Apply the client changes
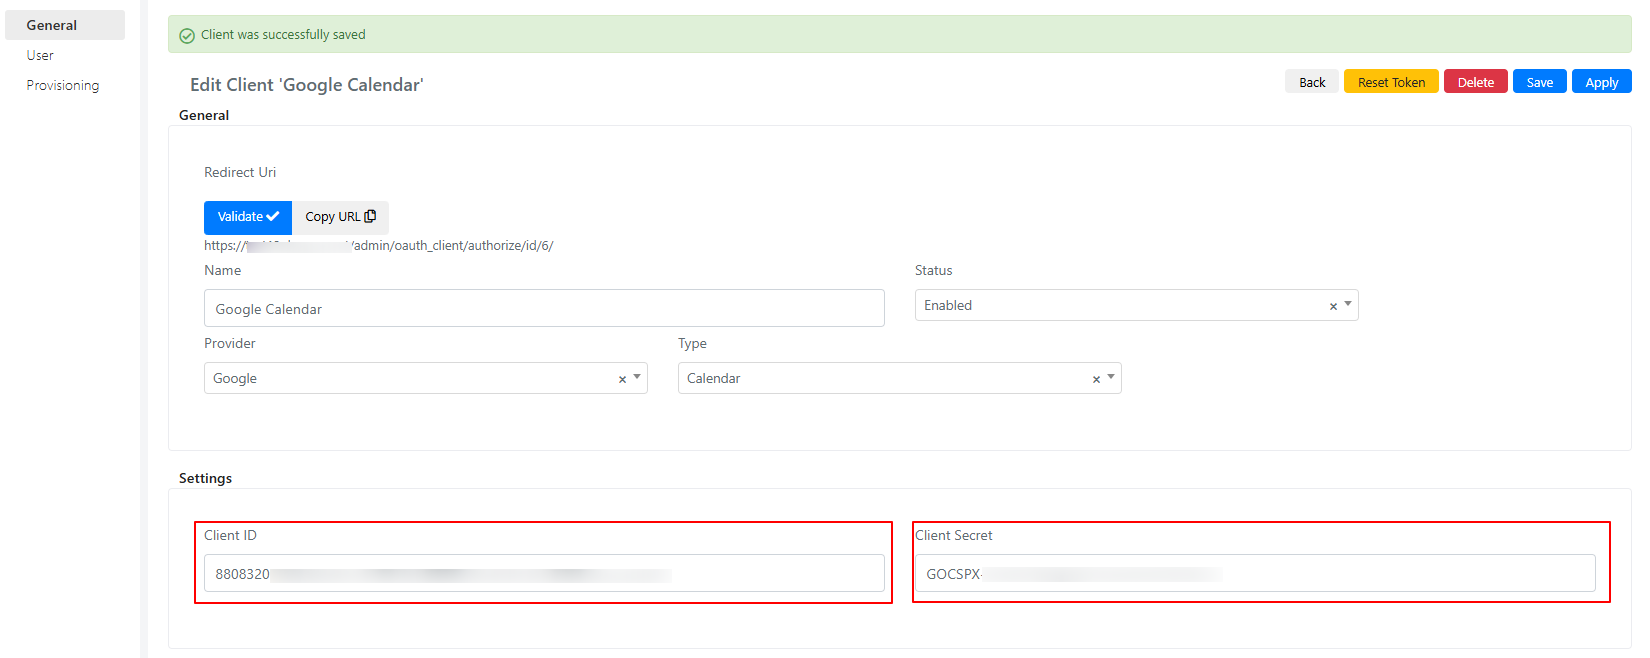 pyautogui.click(x=1601, y=82)
